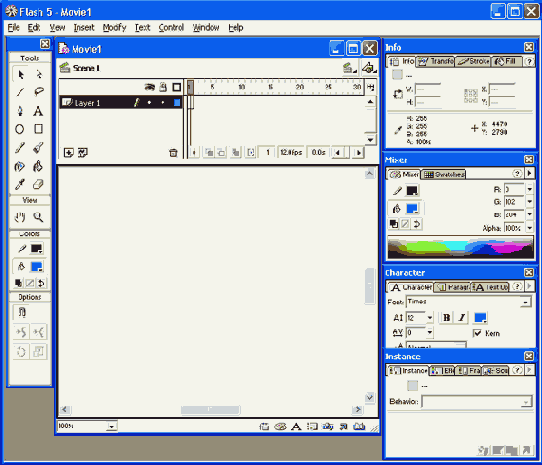Open the character spacing dropdown
542x465 pixels.
430,333
